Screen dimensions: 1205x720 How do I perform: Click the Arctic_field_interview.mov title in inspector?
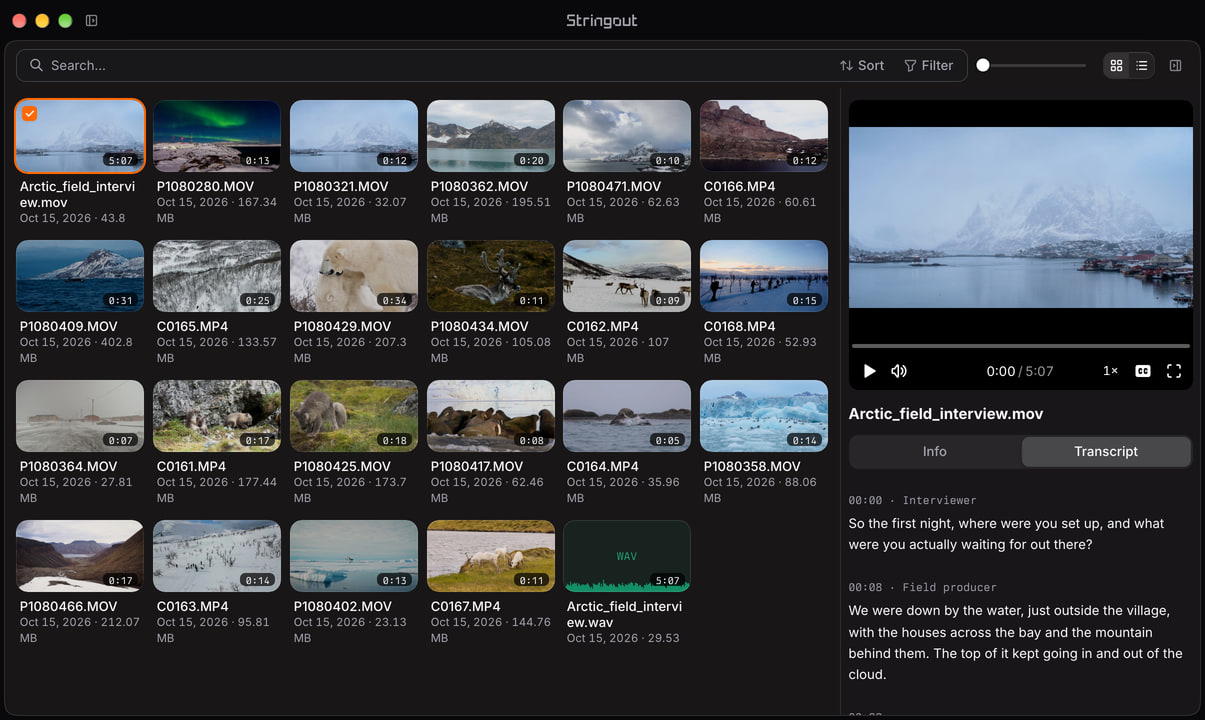[x=946, y=414]
